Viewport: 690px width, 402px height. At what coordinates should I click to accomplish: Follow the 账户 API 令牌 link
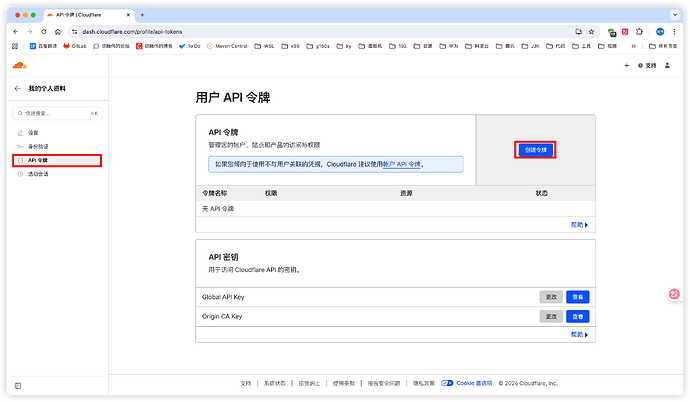point(402,163)
